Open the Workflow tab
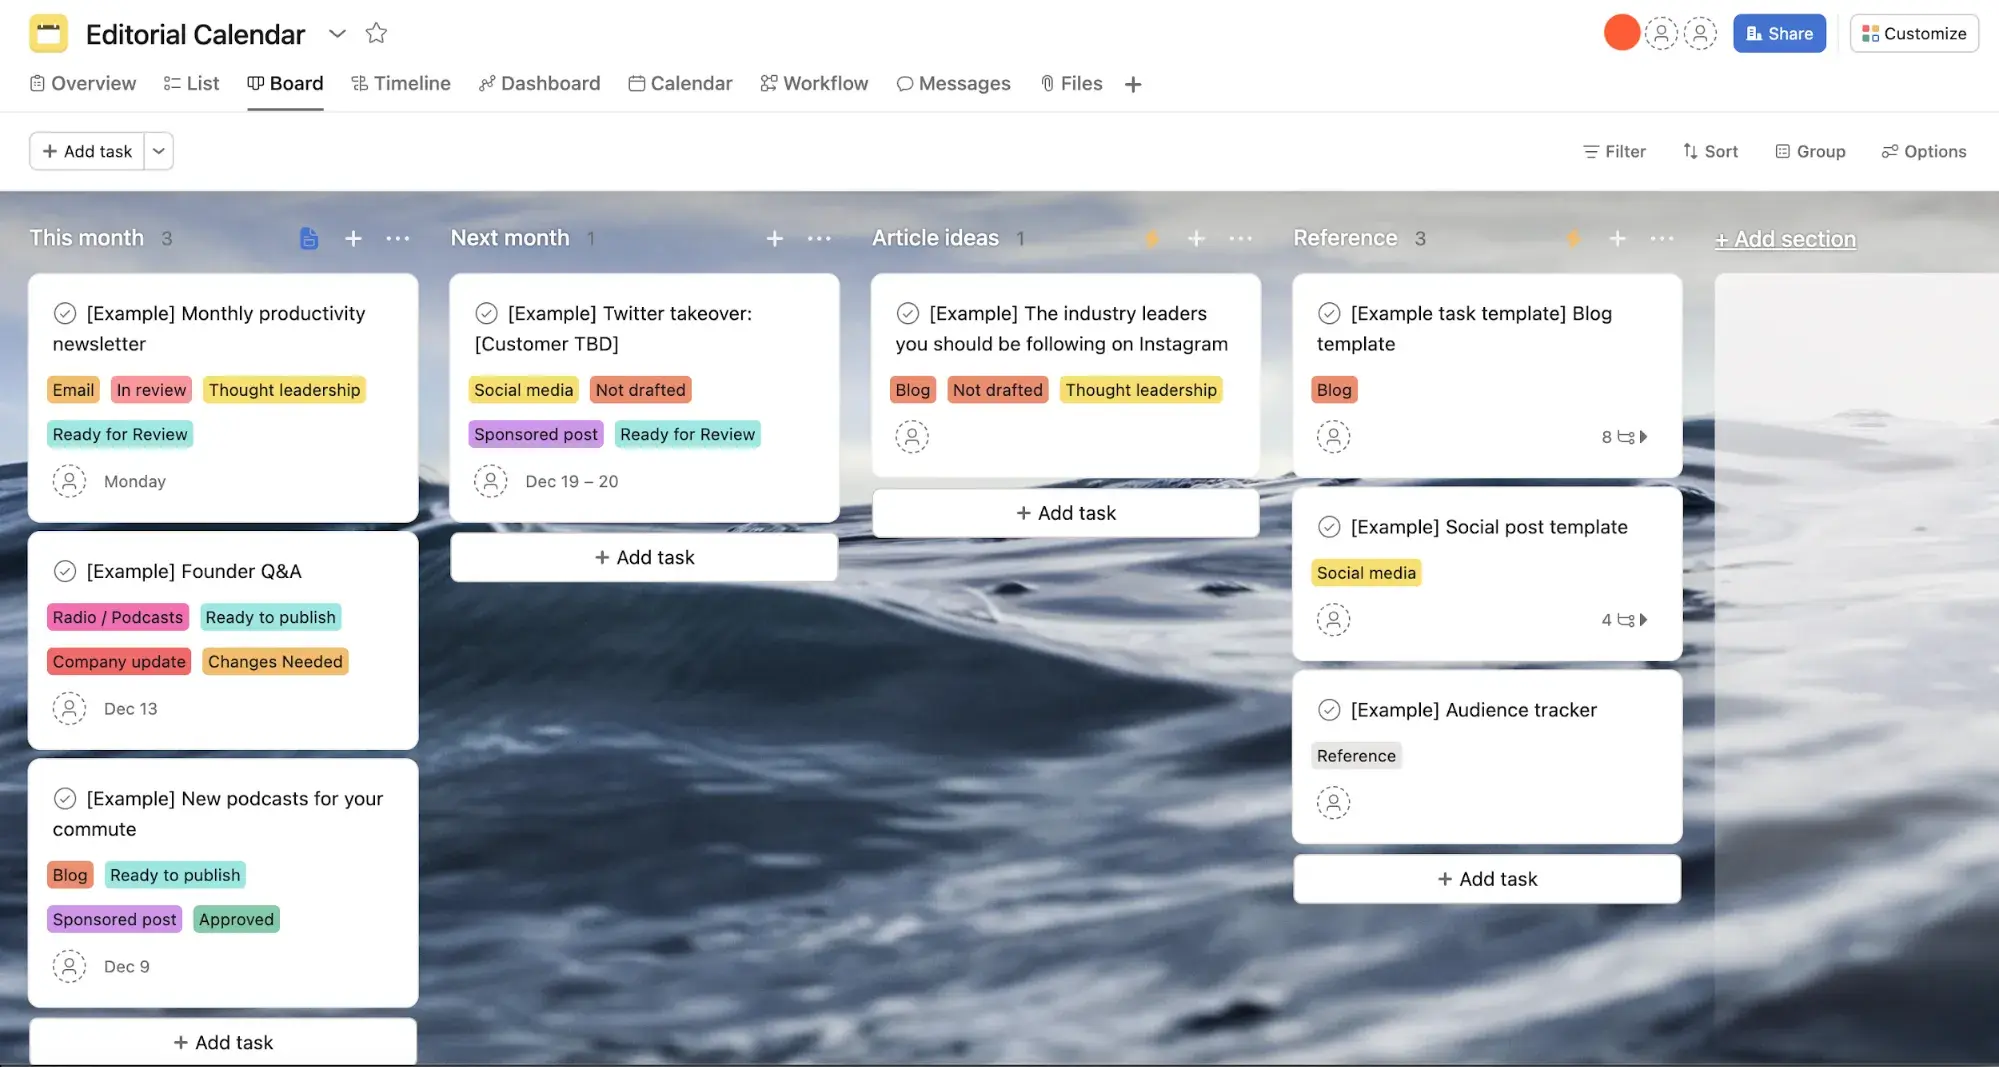This screenshot has width=1999, height=1068. pyautogui.click(x=814, y=83)
